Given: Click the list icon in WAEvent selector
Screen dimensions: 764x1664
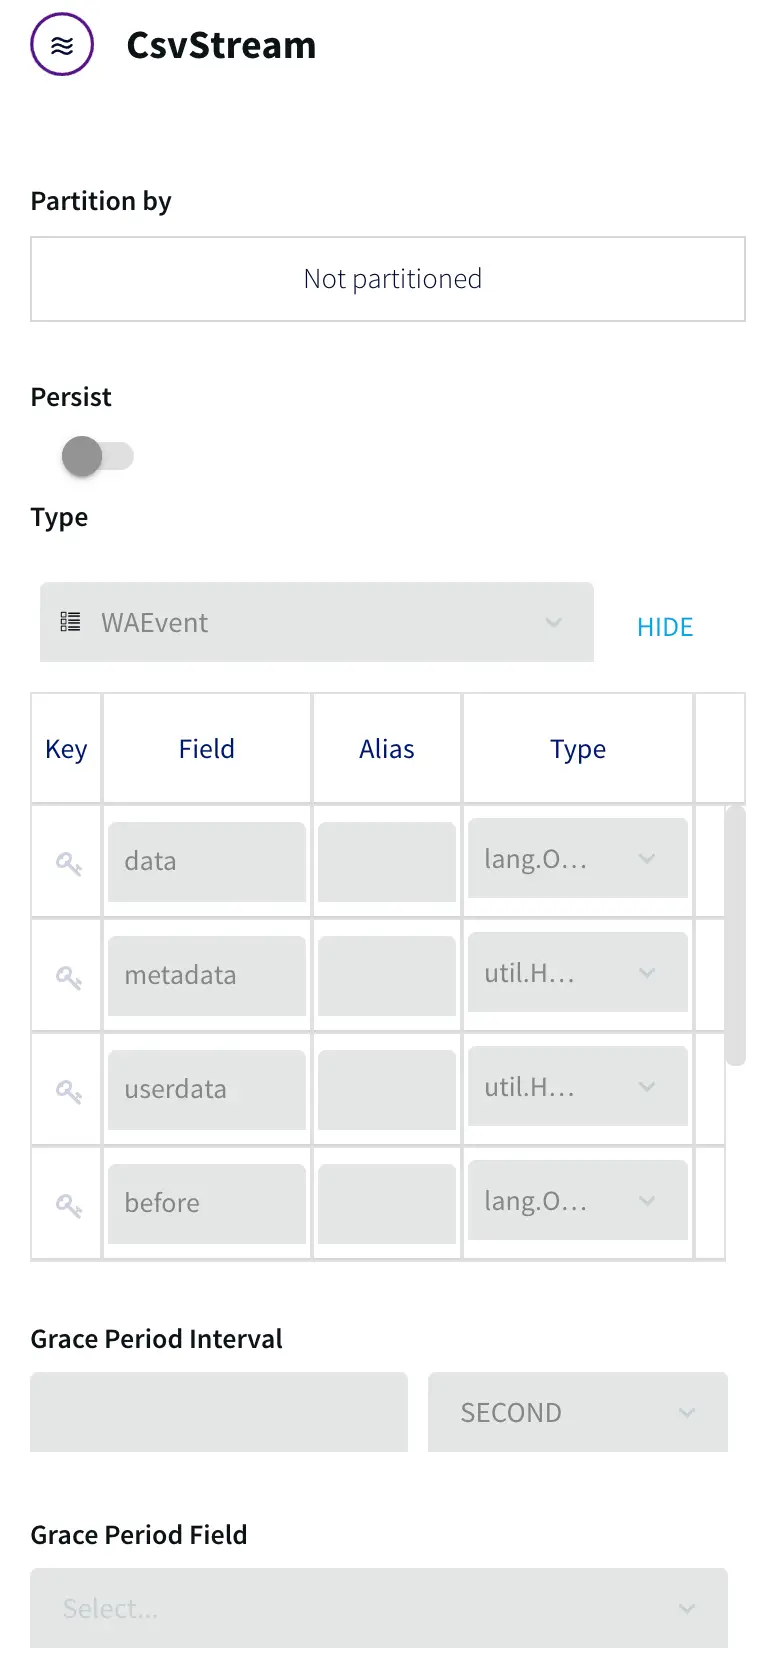Looking at the screenshot, I should tap(70, 622).
